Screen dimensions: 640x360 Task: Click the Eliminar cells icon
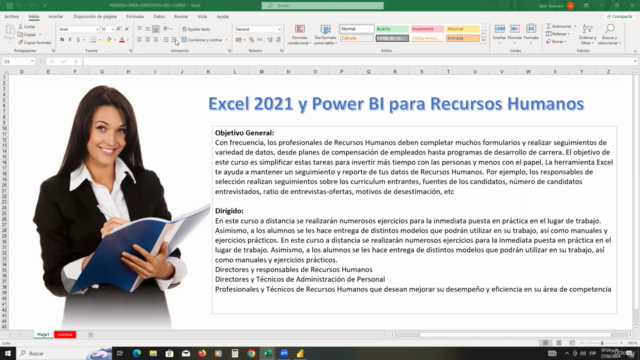click(515, 29)
